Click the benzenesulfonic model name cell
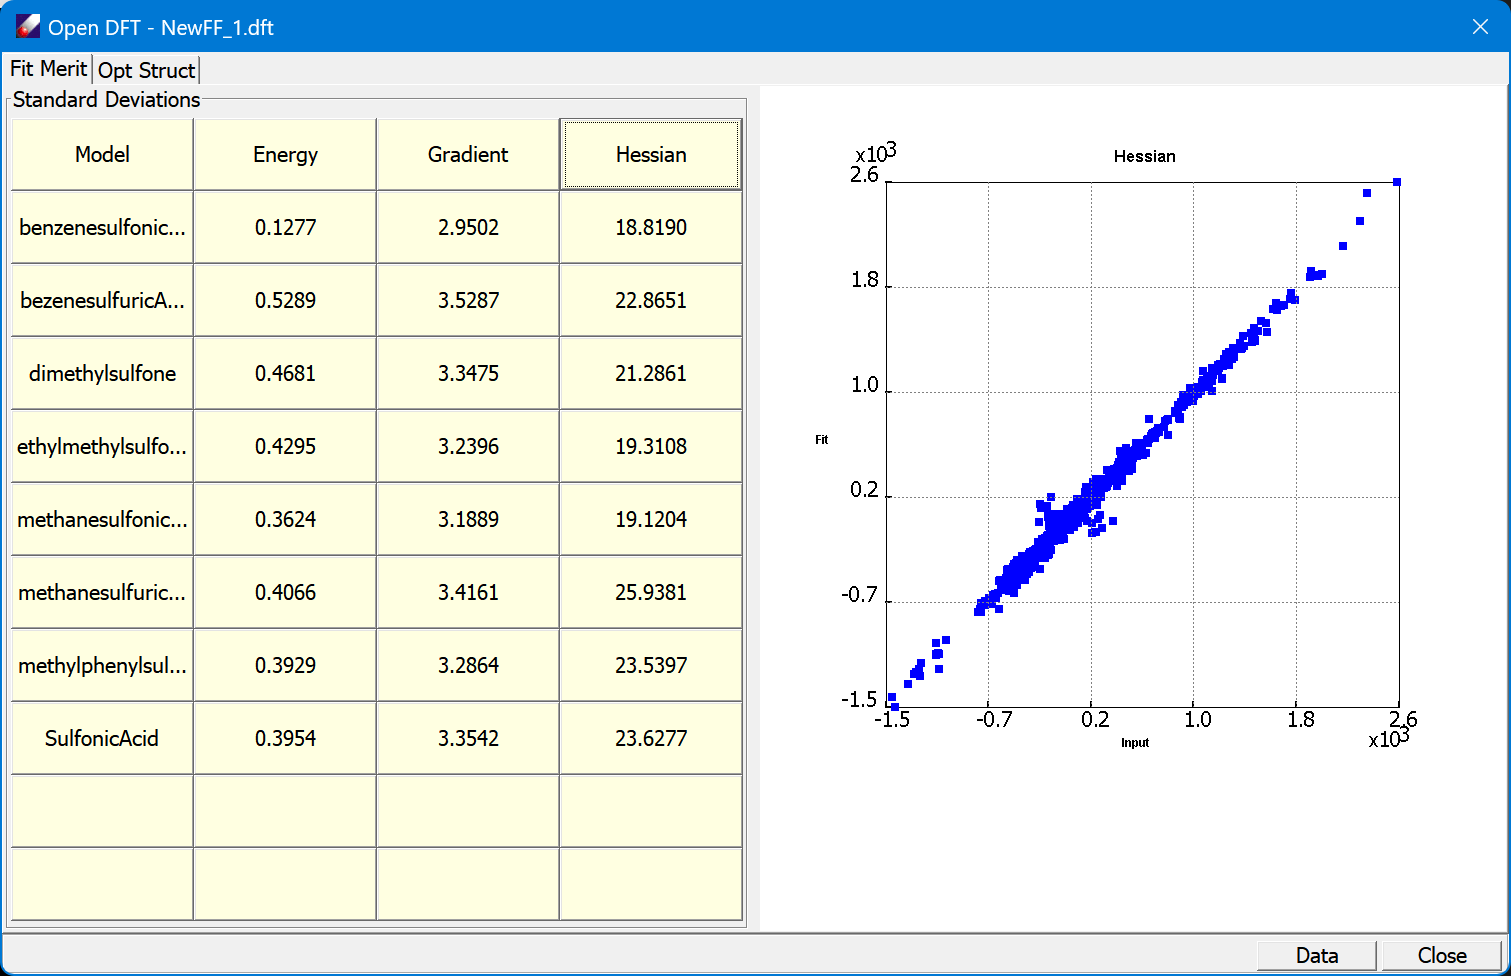This screenshot has height=976, width=1511. point(102,227)
